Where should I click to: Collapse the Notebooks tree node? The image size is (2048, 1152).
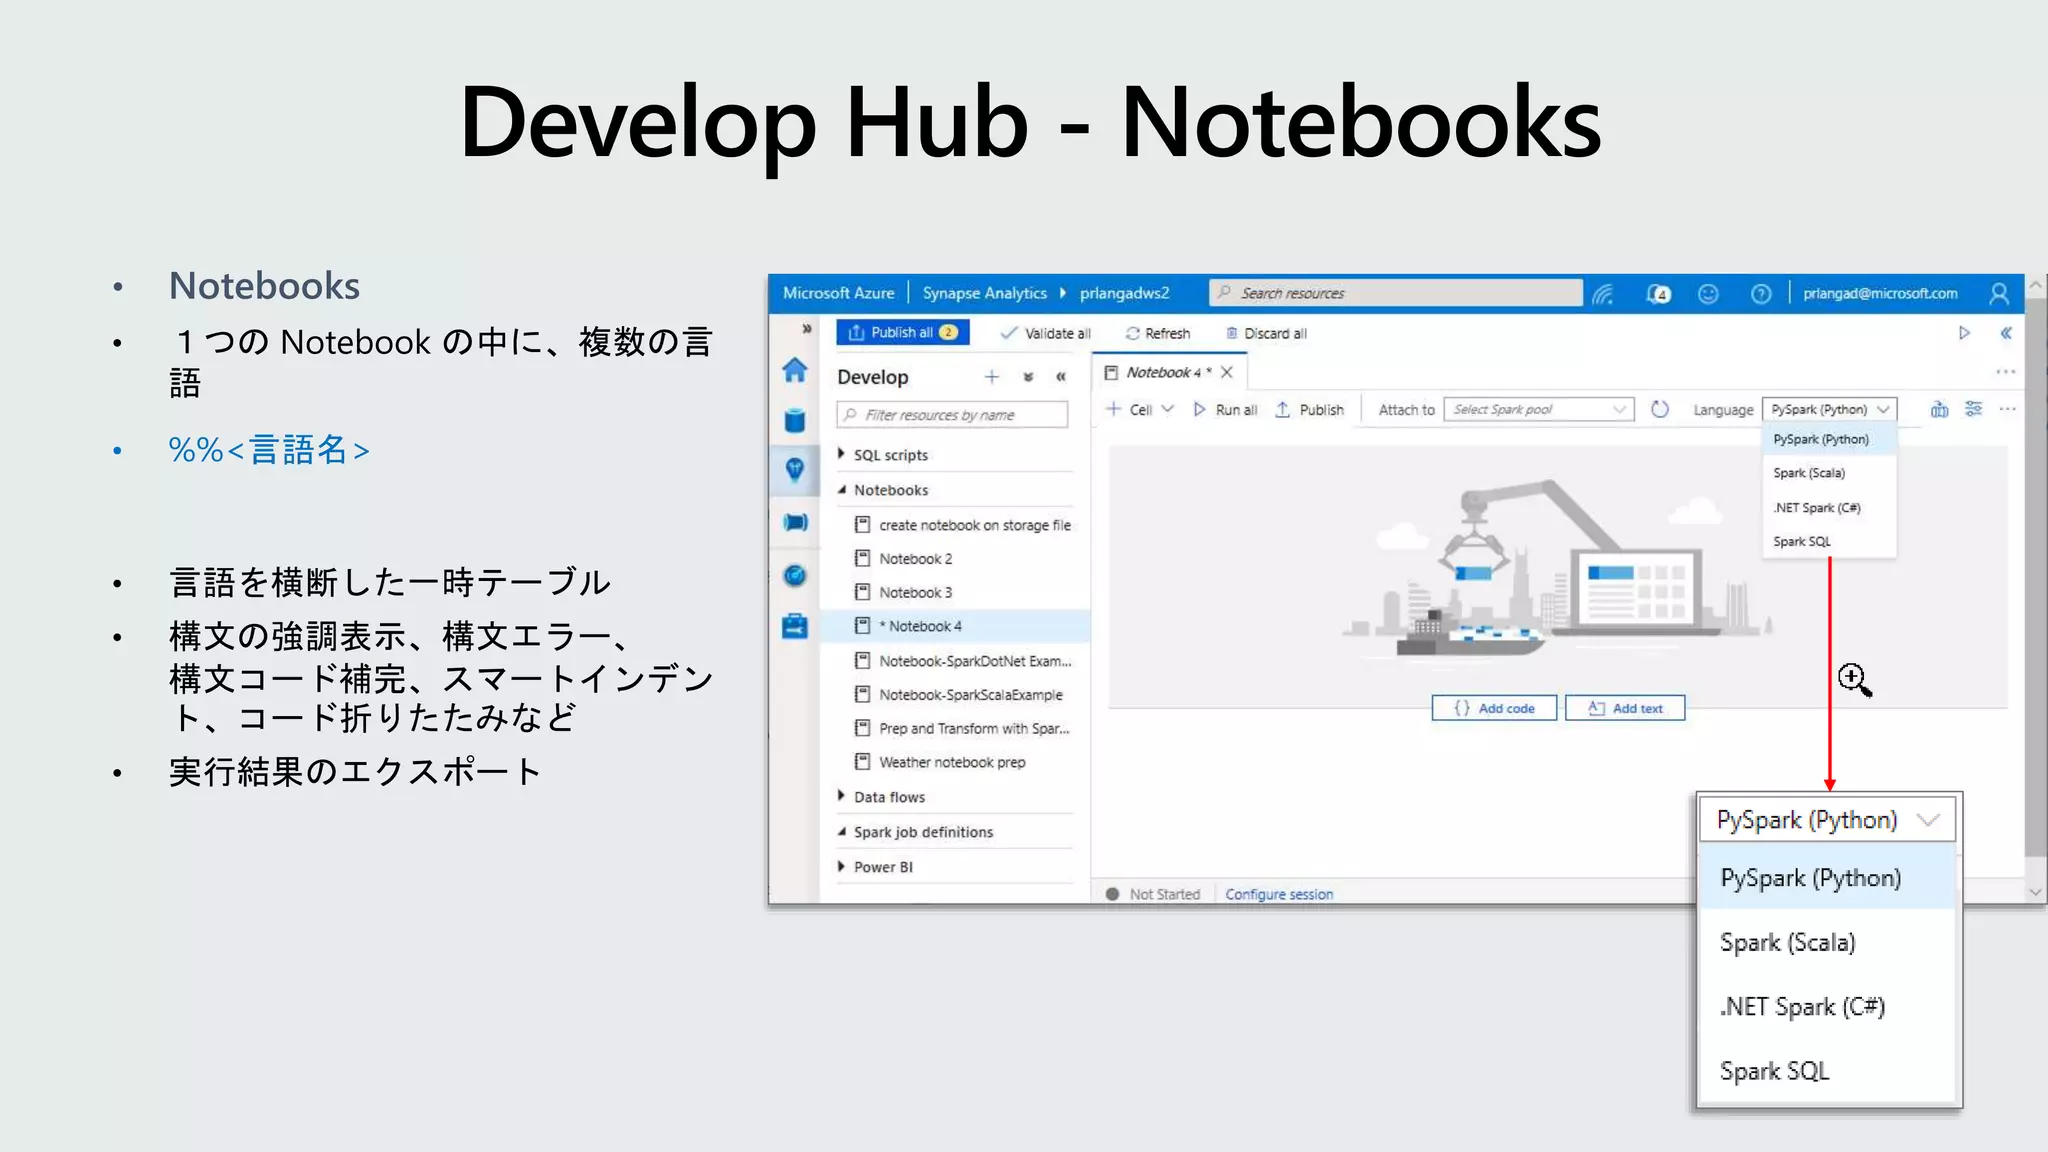pos(842,490)
